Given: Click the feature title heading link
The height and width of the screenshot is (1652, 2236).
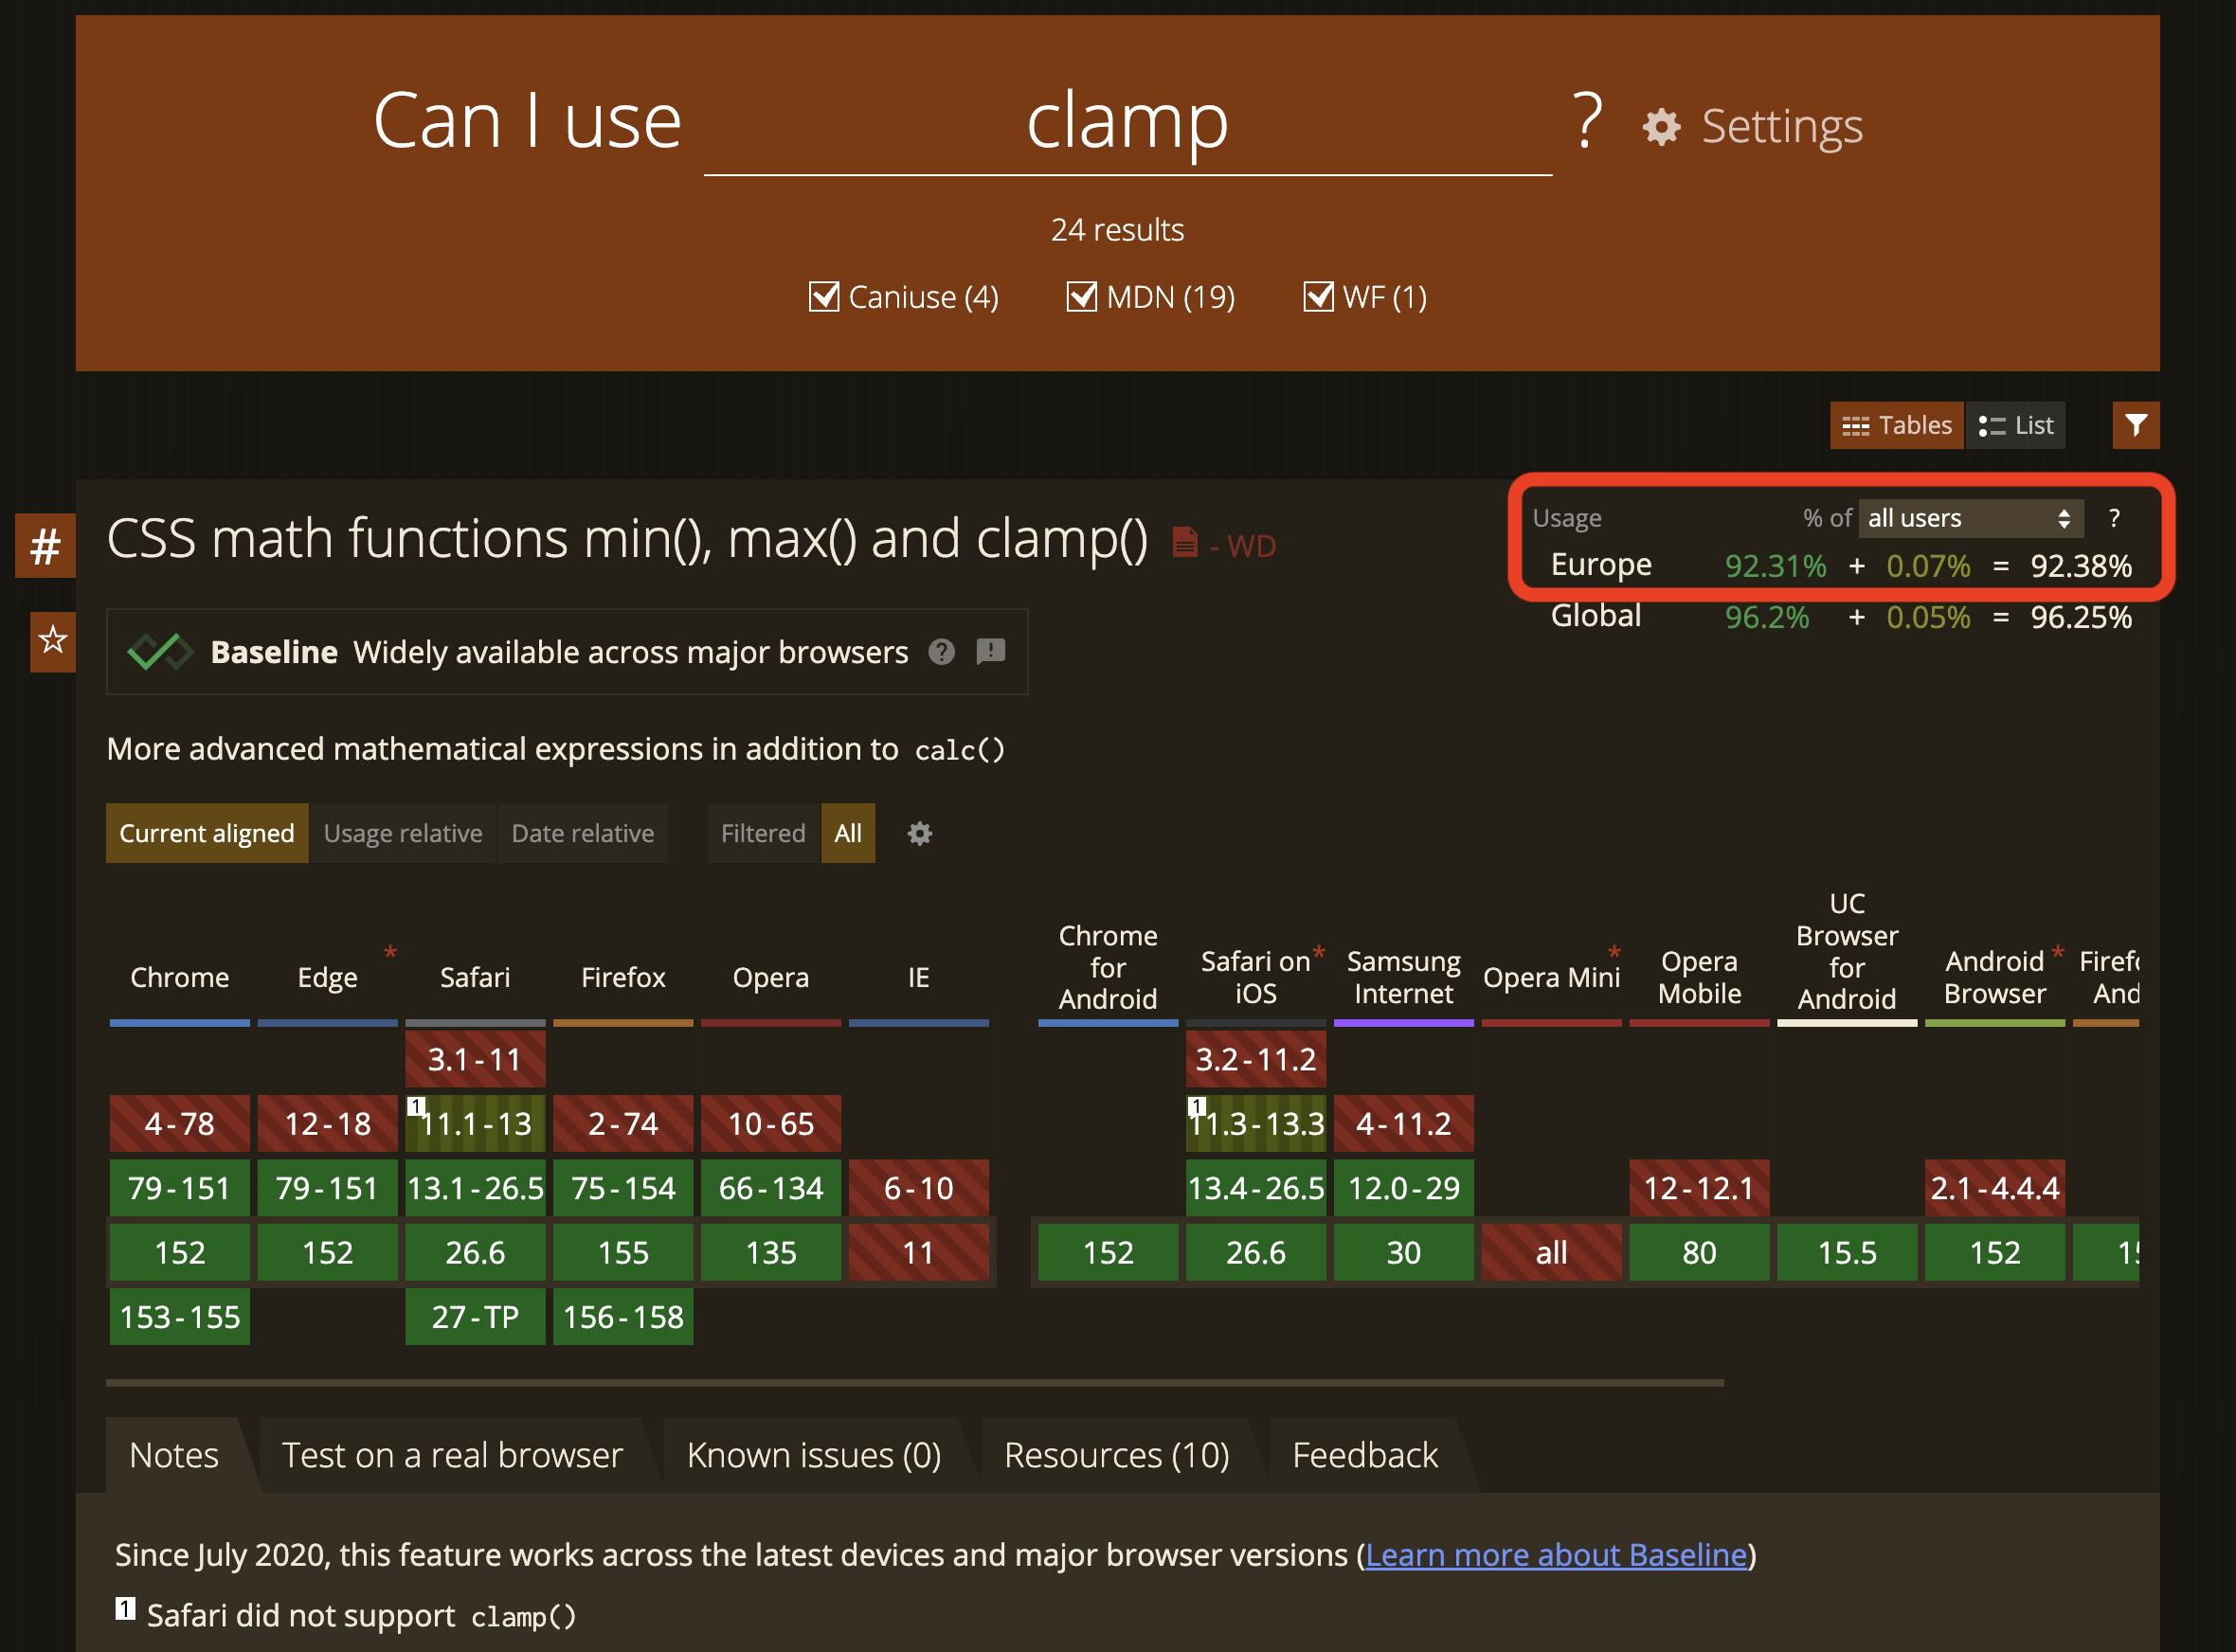Looking at the screenshot, I should click(627, 538).
